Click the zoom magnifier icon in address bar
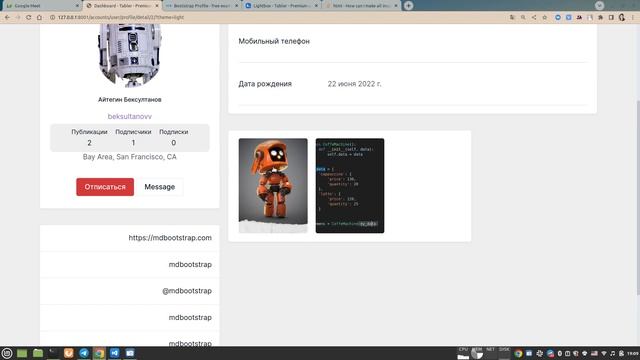The image size is (640, 360). coord(523,18)
